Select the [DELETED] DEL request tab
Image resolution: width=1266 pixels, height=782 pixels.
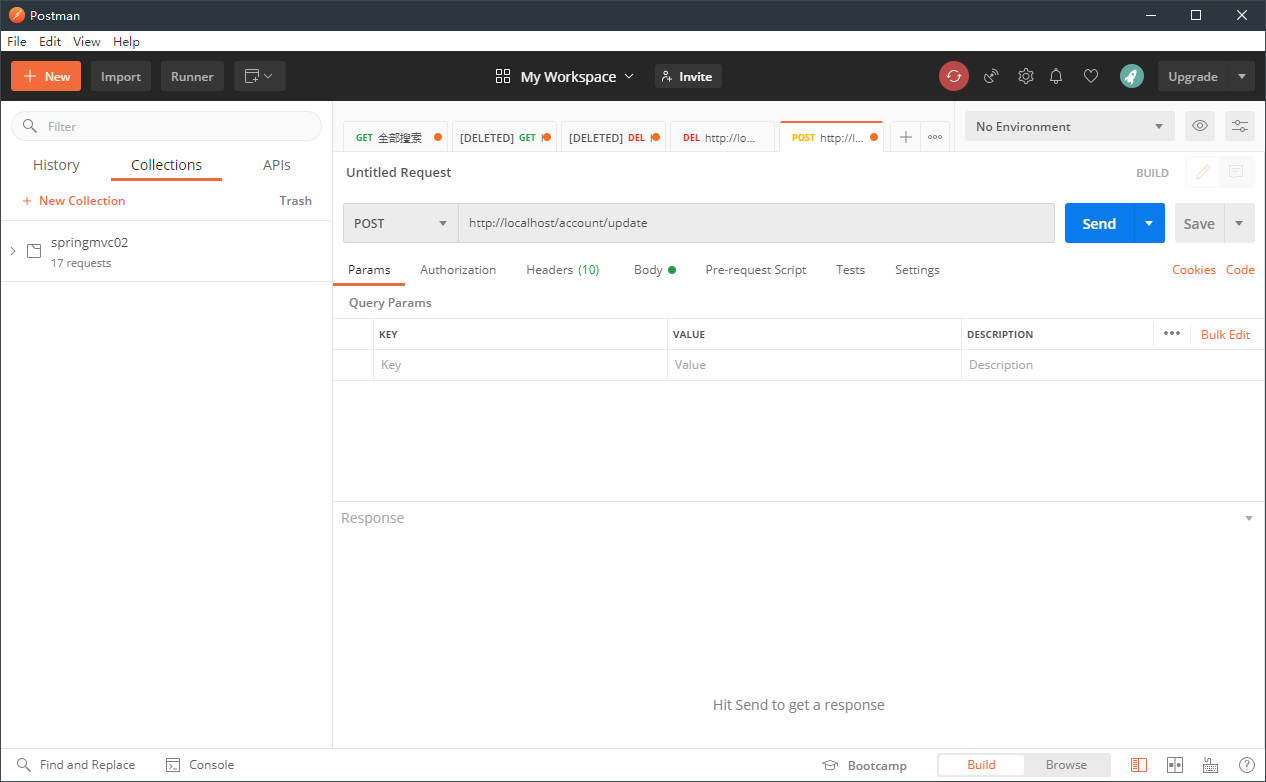613,137
